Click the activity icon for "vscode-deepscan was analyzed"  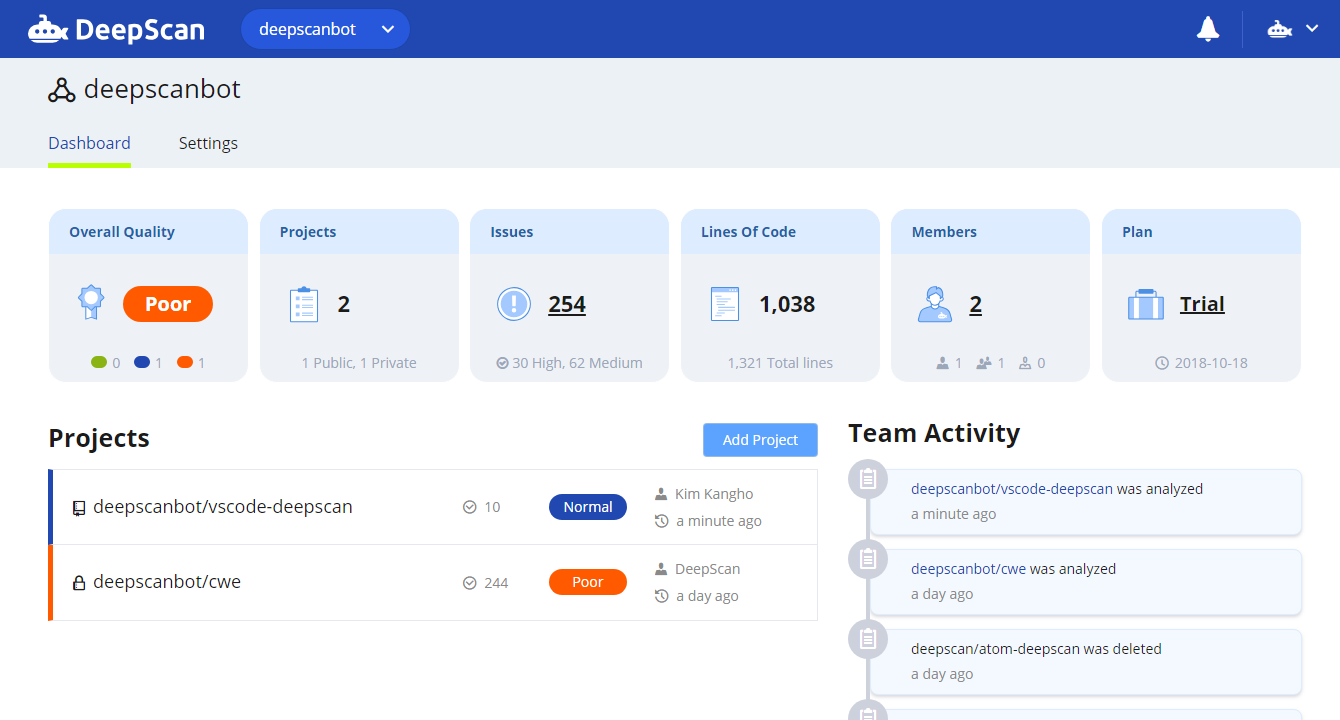[867, 479]
